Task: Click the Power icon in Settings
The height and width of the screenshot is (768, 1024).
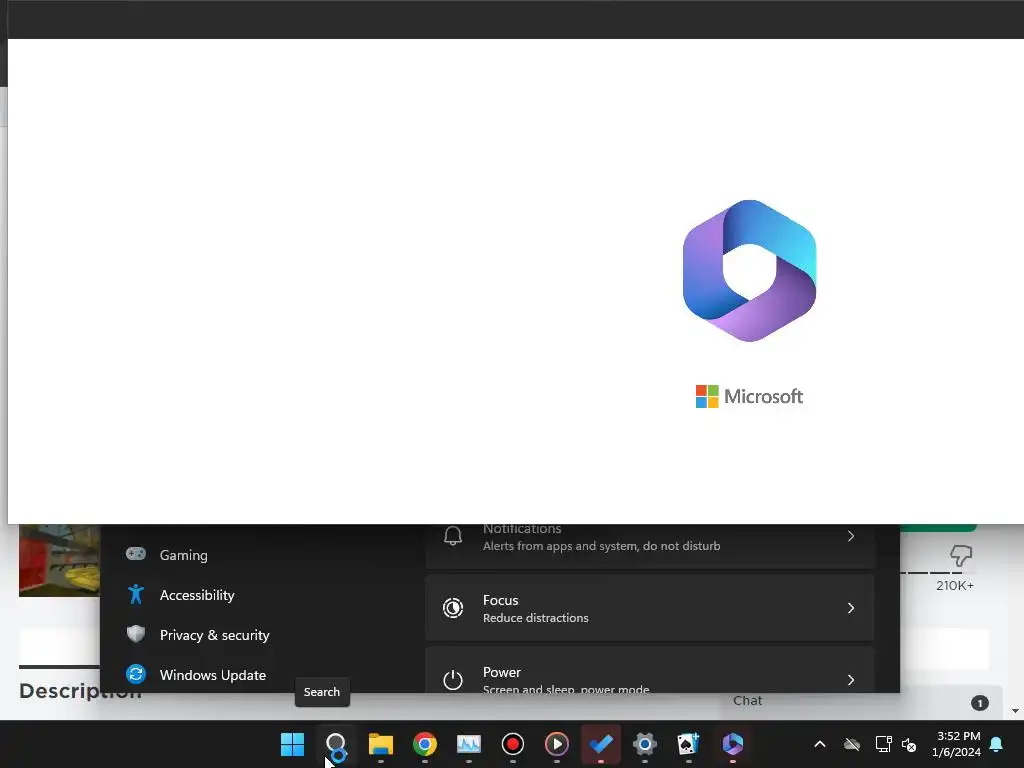Action: [453, 680]
